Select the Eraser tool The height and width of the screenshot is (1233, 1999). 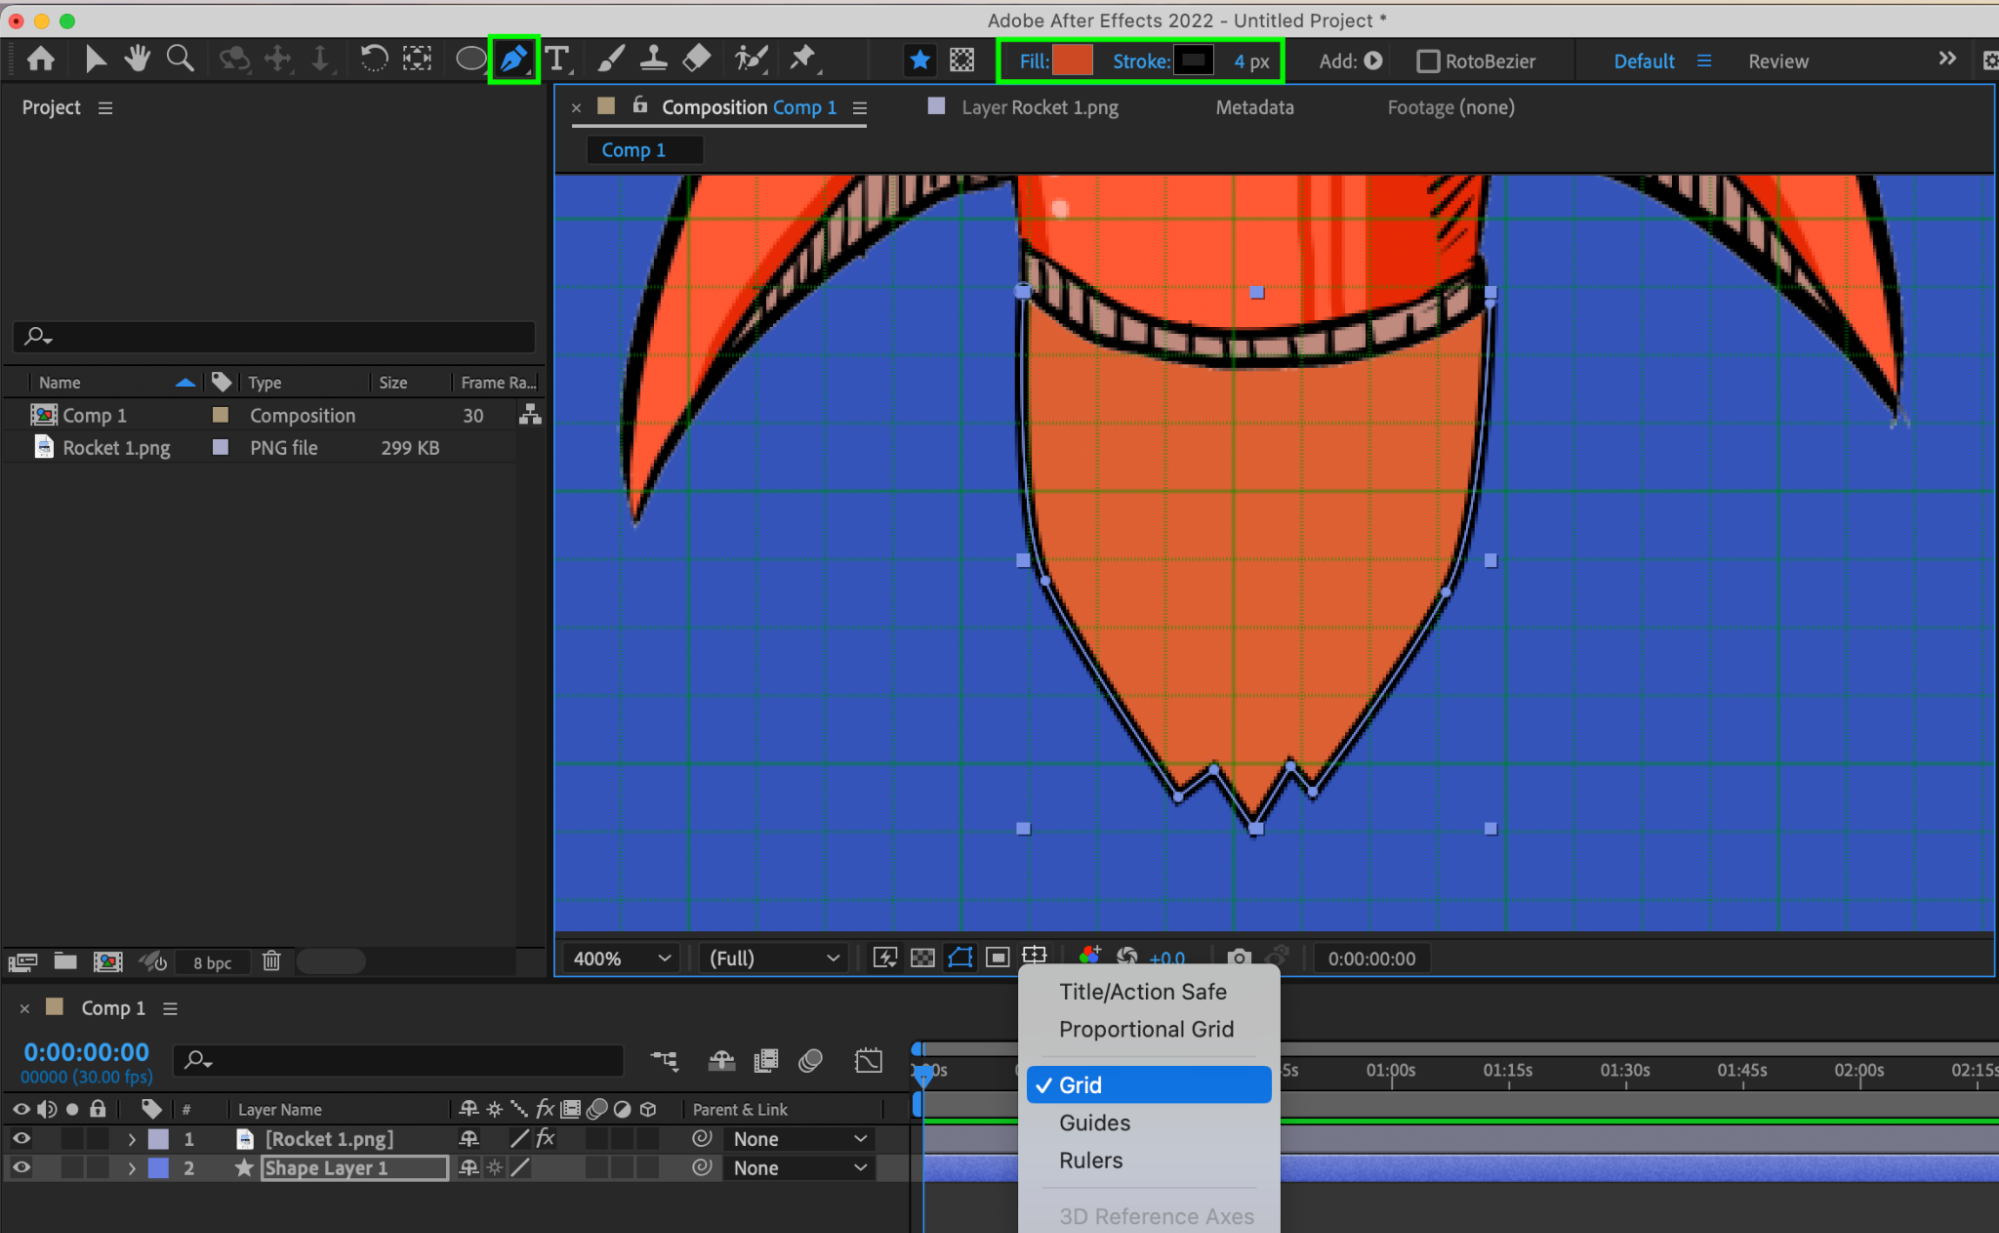point(697,59)
